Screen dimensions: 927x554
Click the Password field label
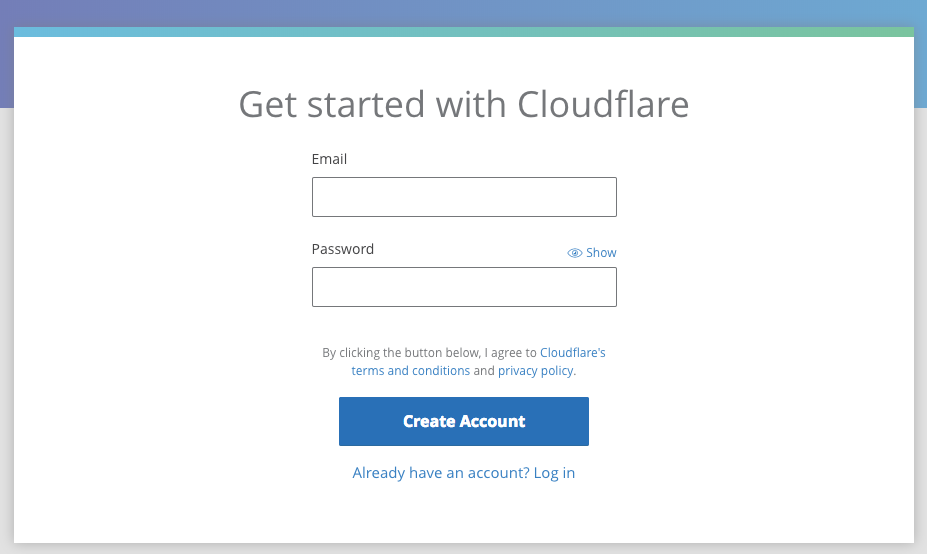click(343, 249)
